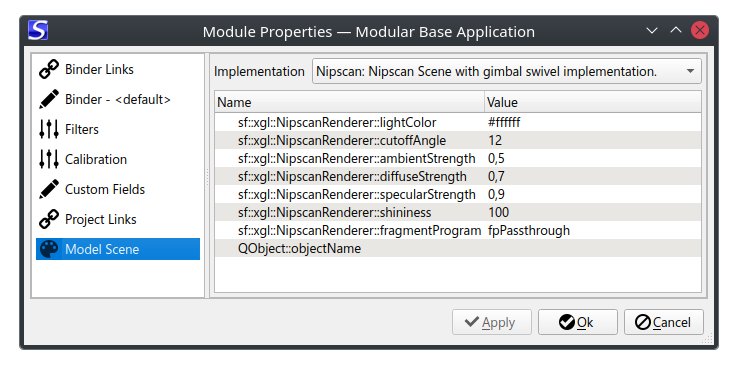Click the pencil icon for Binder default
The image size is (738, 373).
click(x=49, y=99)
